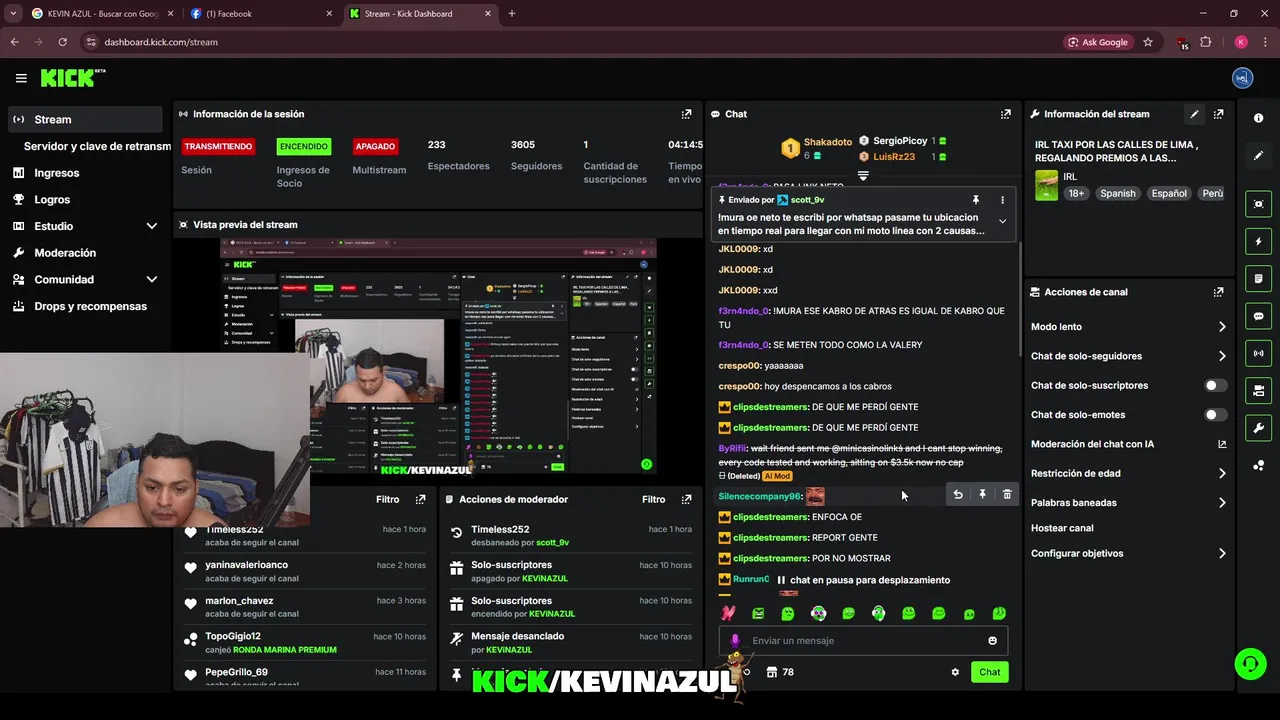The image size is (1280, 720).
Task: Pop out the Acciones de moderador panel
Action: pos(686,499)
